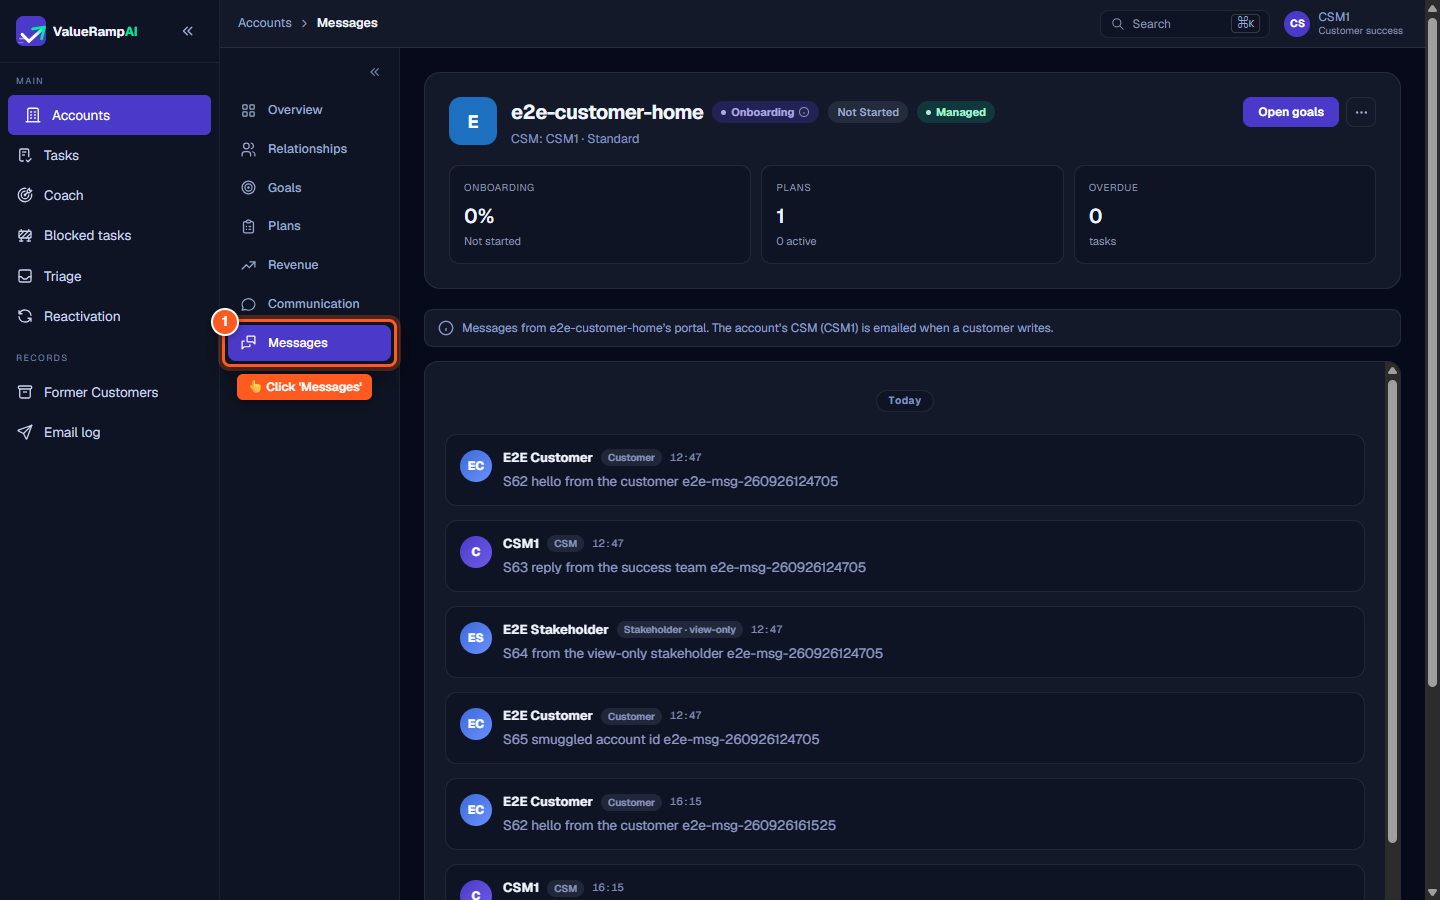Viewport: 1440px width, 900px height.
Task: Click the Triage inbox icon
Action: click(x=25, y=276)
